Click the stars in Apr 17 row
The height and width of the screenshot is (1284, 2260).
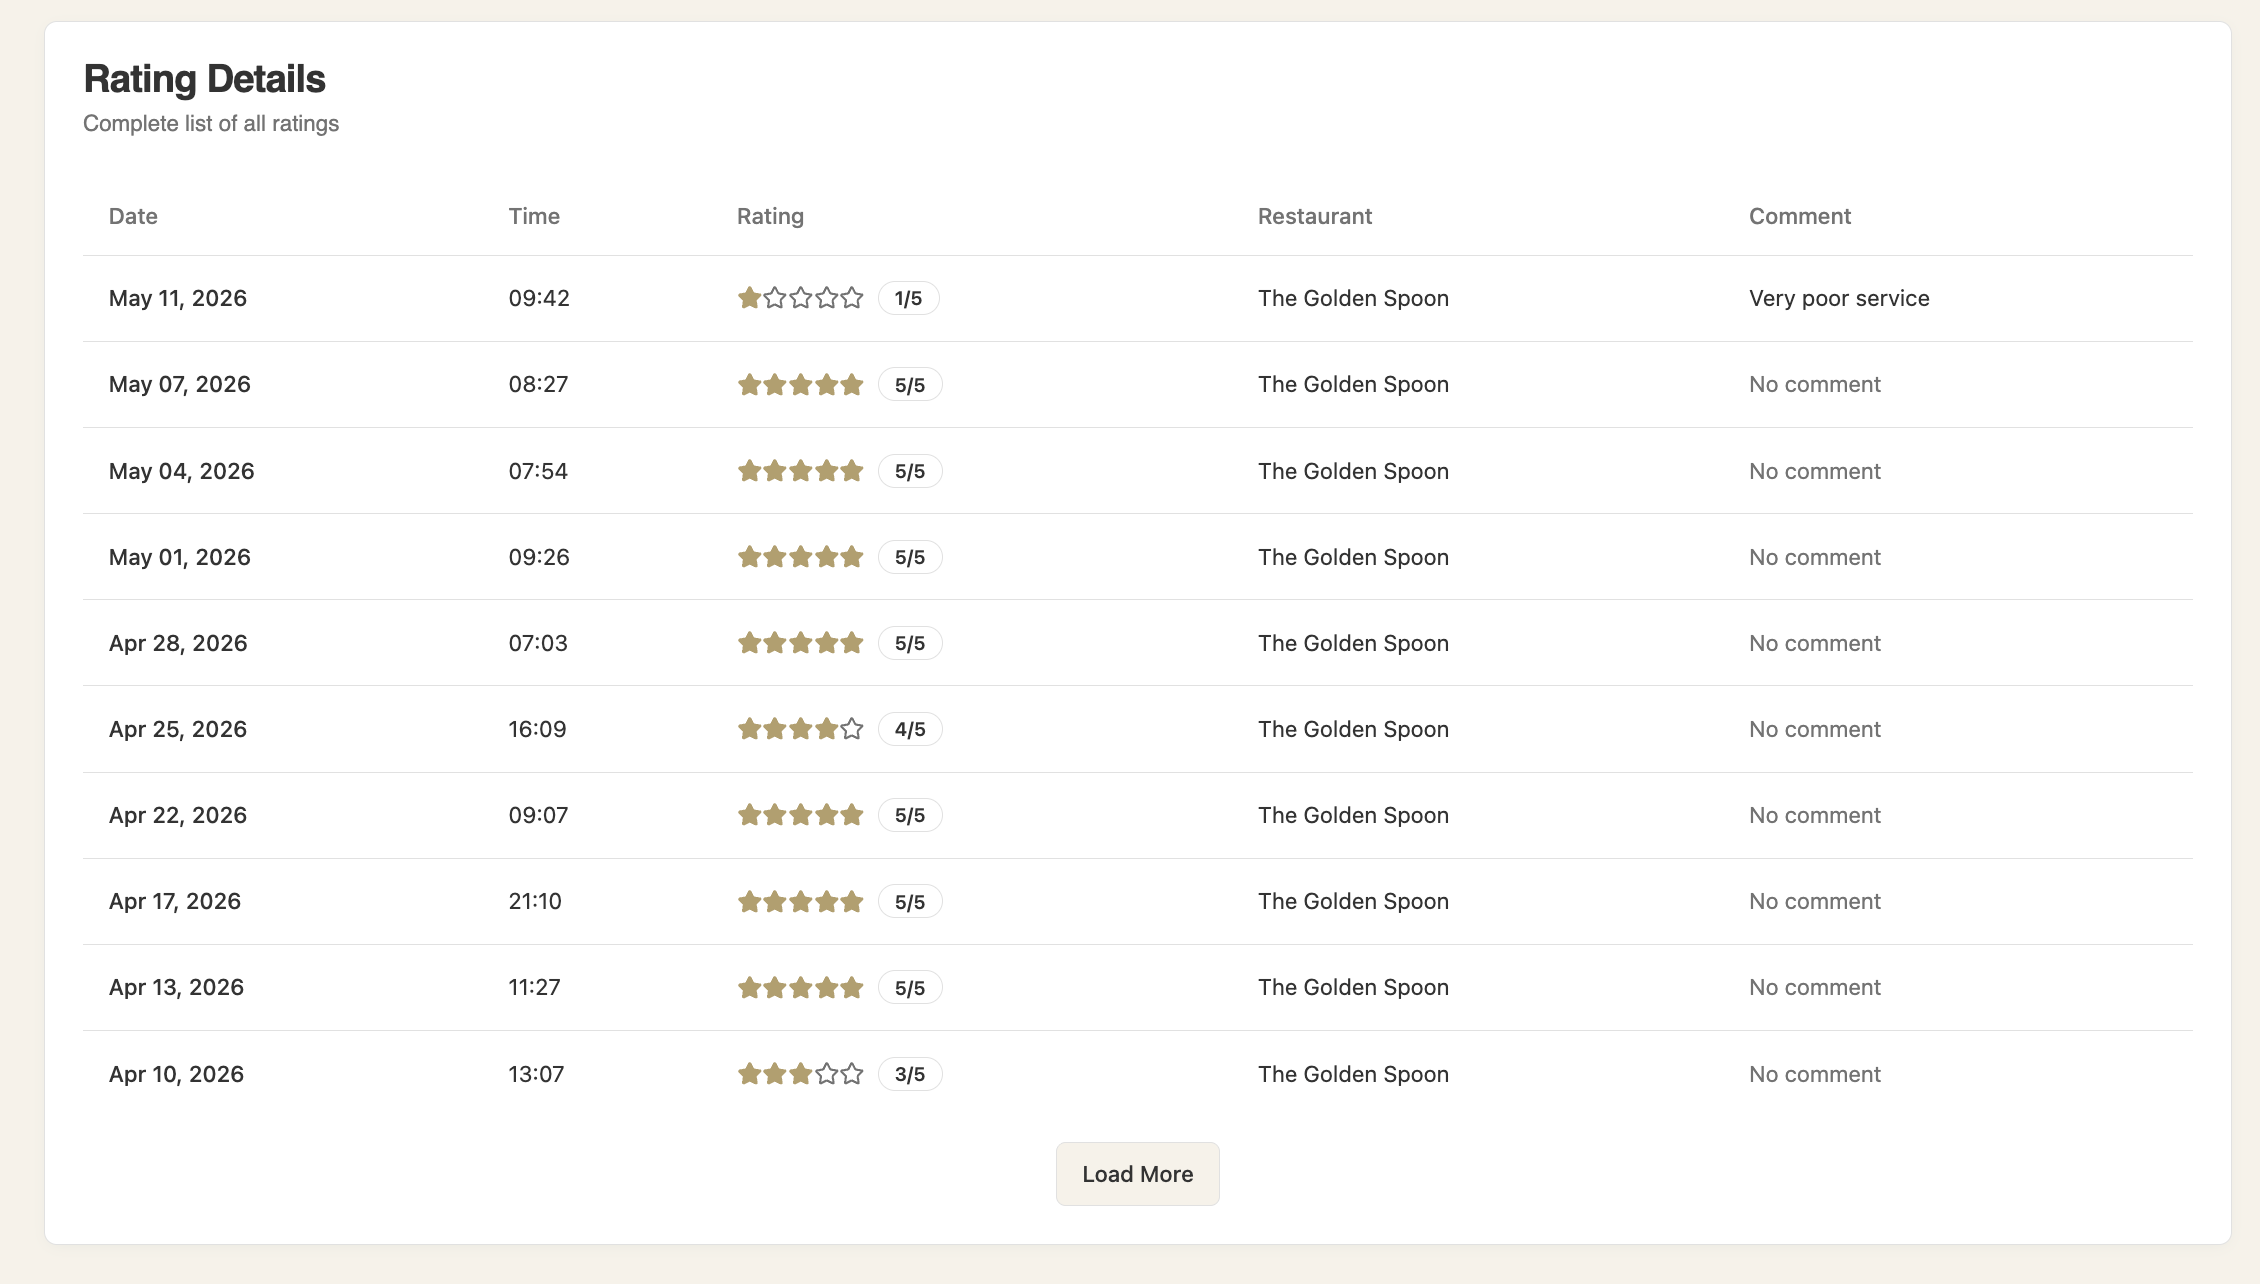(800, 901)
